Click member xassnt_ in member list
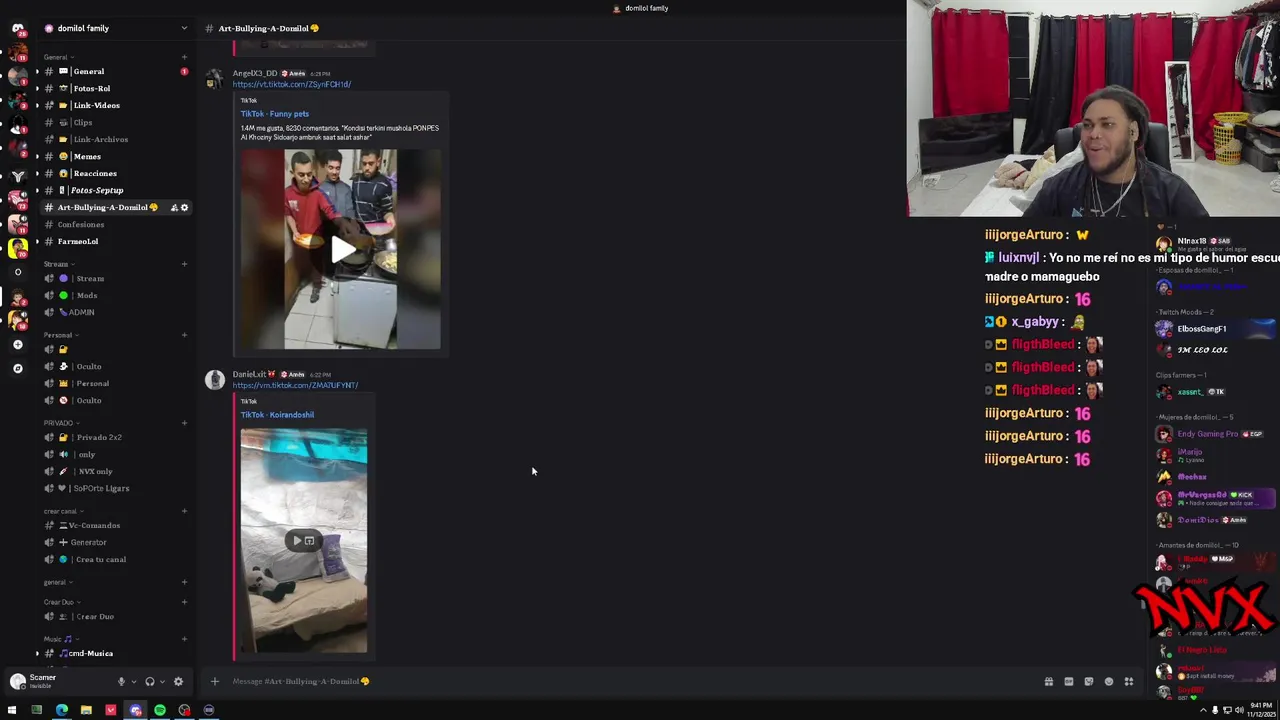Image resolution: width=1280 pixels, height=720 pixels. (x=1215, y=392)
